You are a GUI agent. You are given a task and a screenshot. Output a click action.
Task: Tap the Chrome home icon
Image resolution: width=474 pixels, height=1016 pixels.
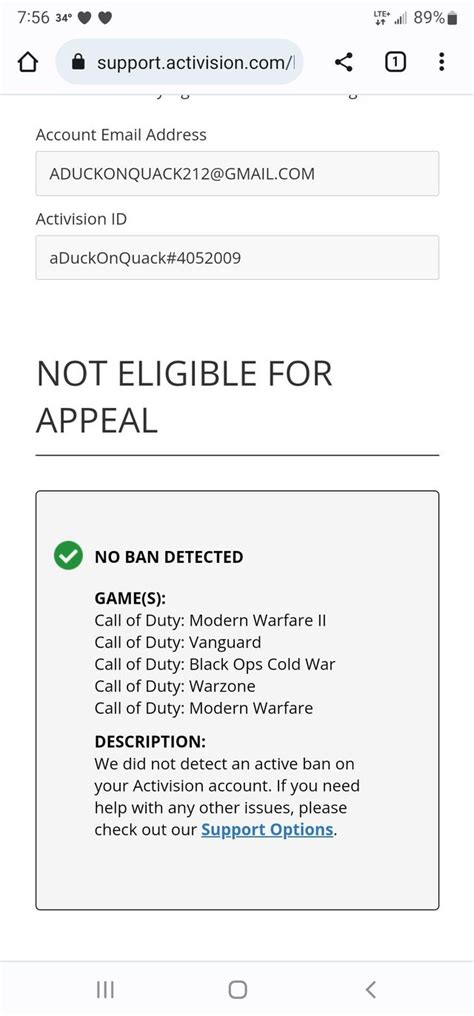coord(28,62)
